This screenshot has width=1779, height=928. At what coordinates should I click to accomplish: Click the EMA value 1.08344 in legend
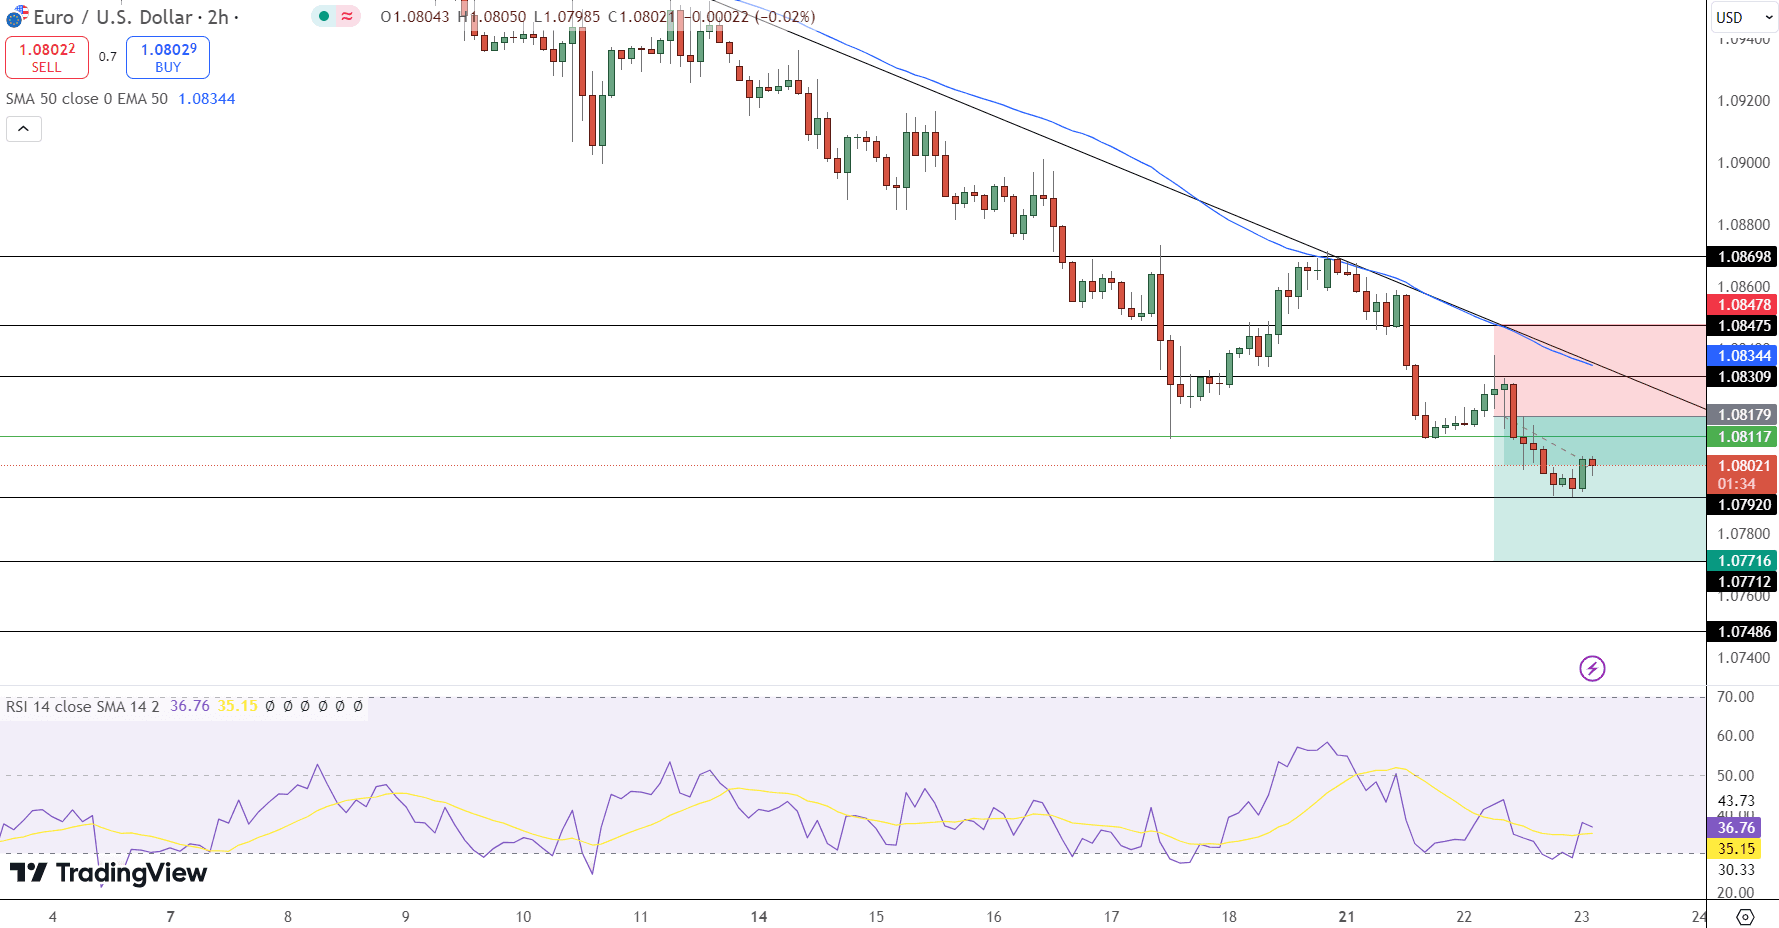point(207,99)
